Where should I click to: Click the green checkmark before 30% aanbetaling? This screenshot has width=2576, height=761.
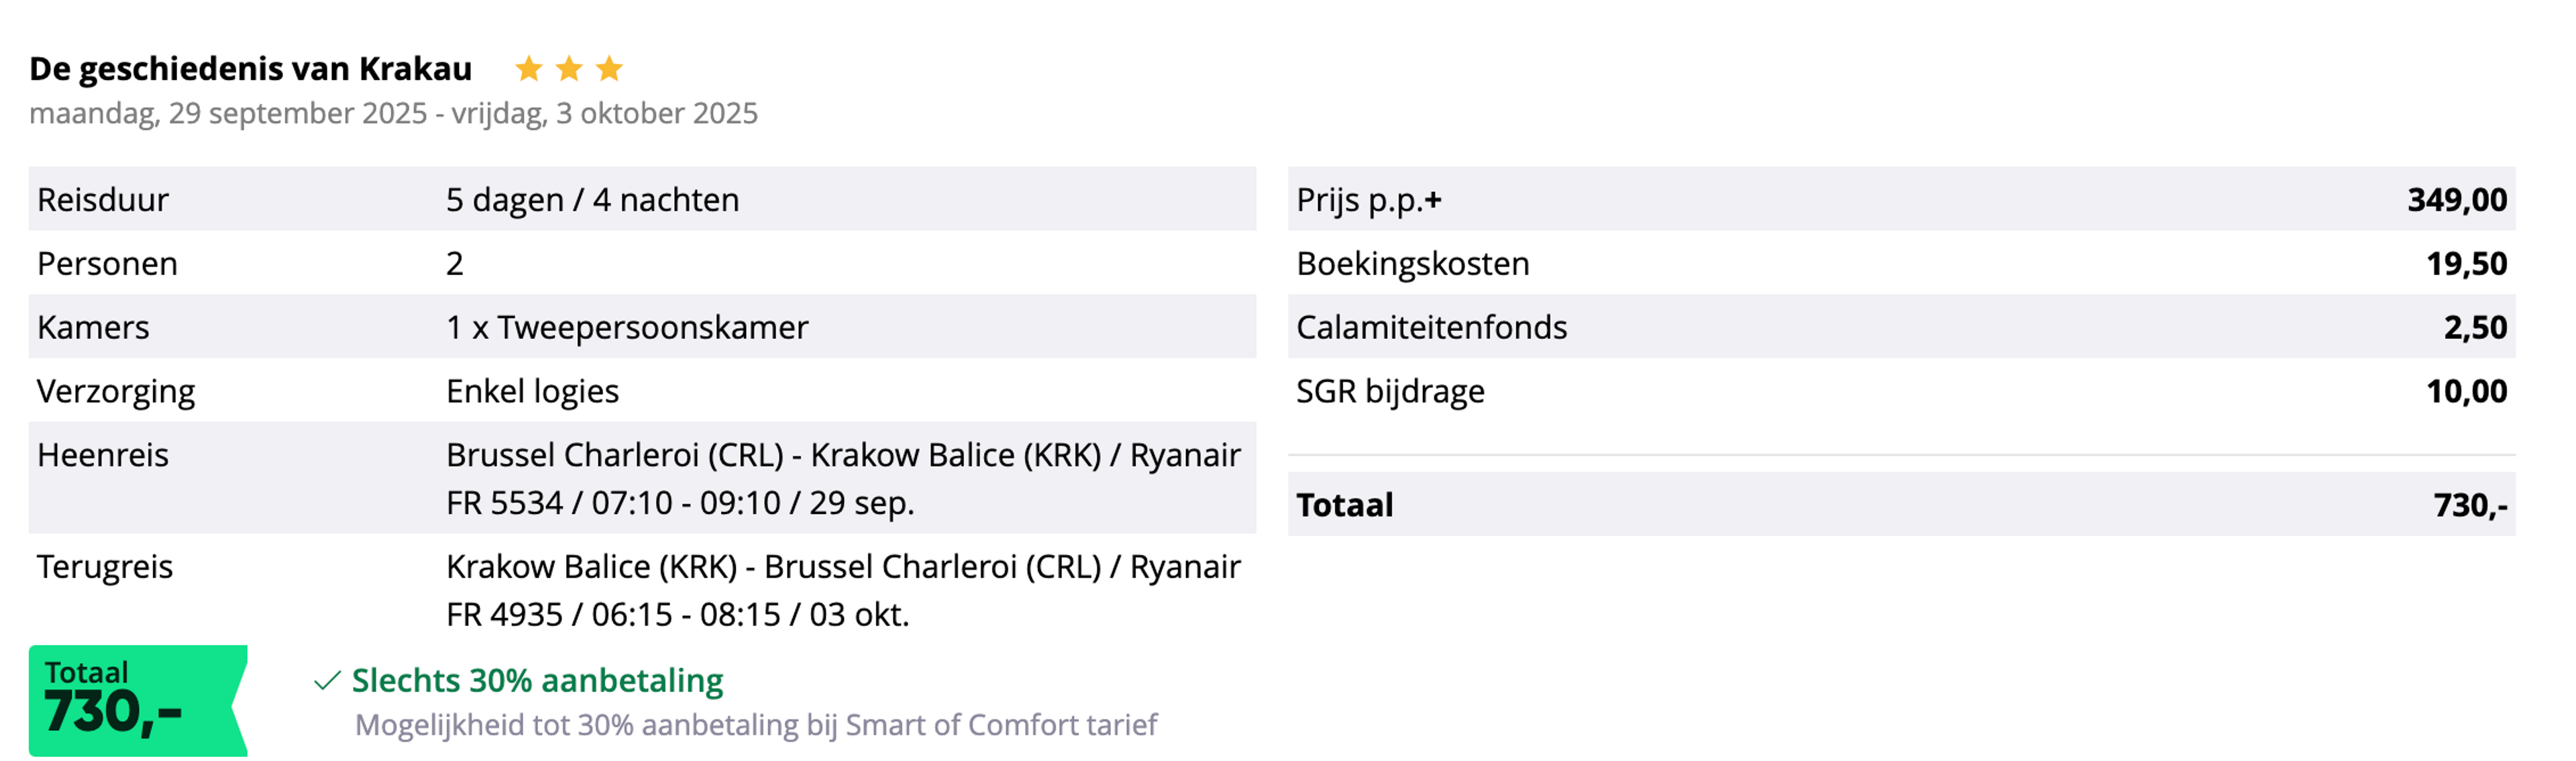pos(327,681)
